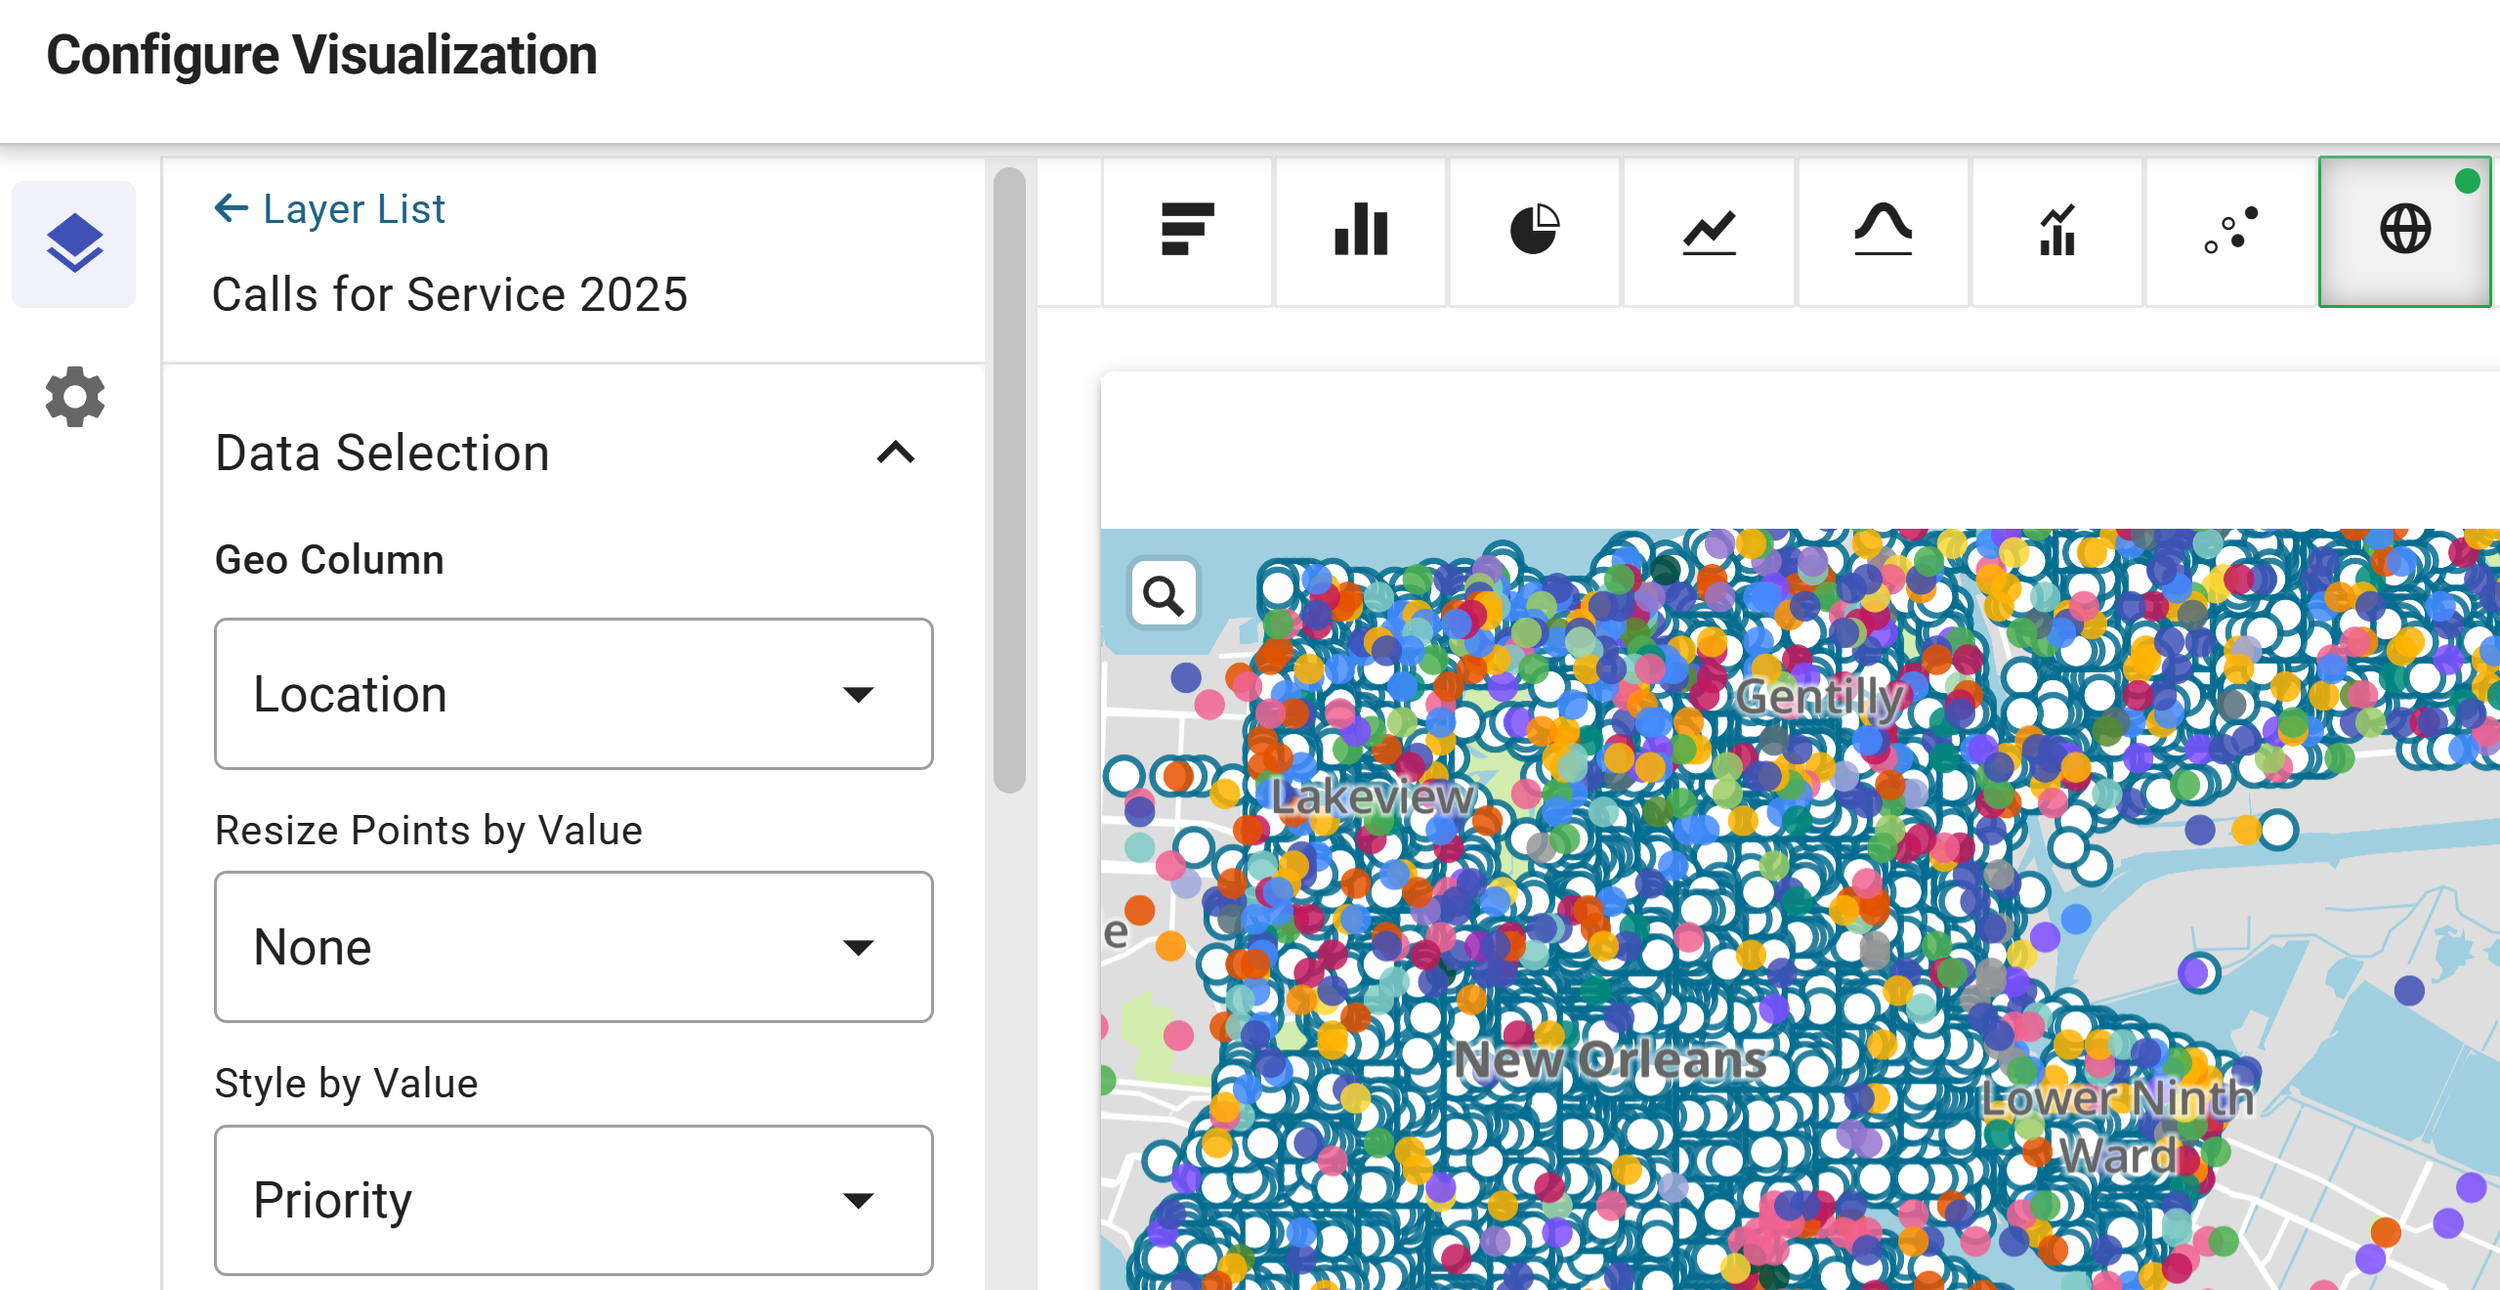This screenshot has height=1290, width=2500.
Task: Choose the scatter plot visualization
Action: 2231,230
